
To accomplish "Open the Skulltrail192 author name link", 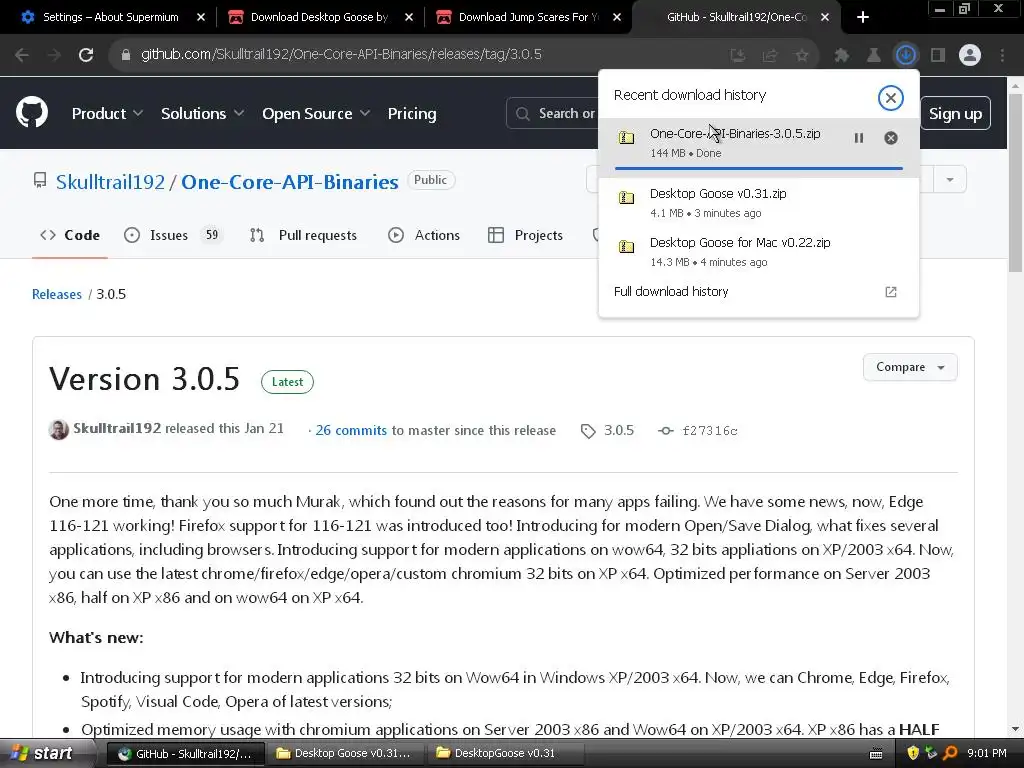I will coord(117,428).
